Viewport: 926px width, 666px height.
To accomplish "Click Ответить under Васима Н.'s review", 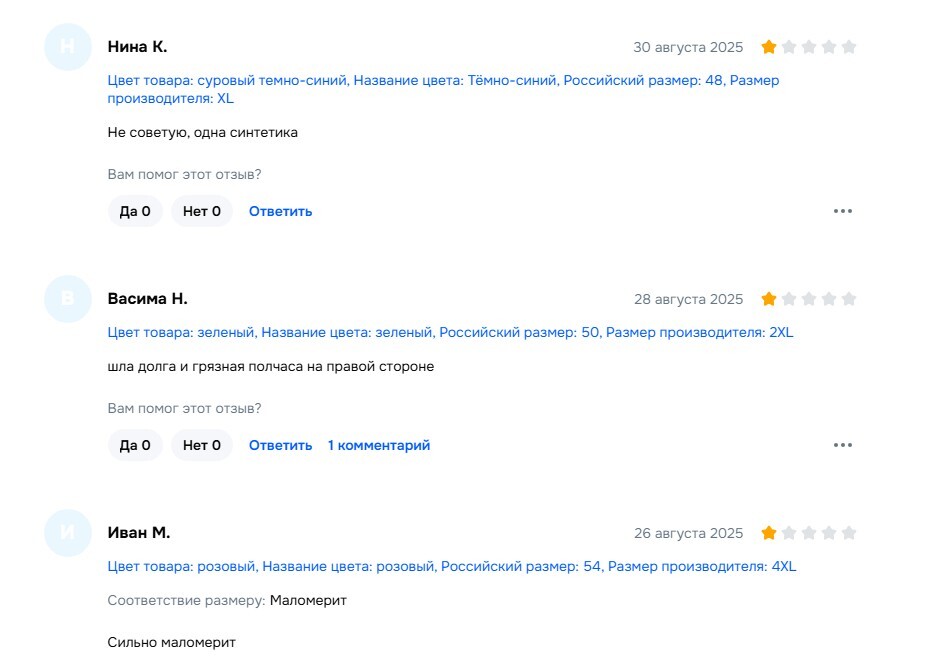I will (x=280, y=445).
